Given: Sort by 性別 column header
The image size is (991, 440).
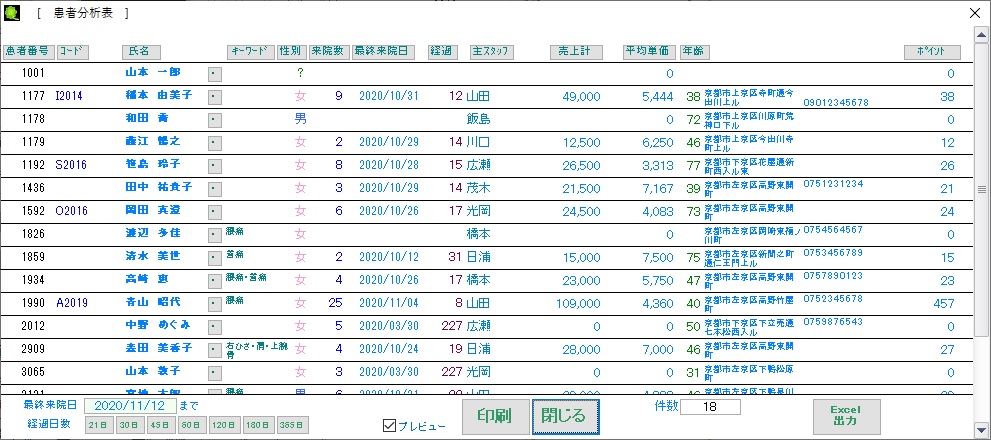Looking at the screenshot, I should (293, 52).
